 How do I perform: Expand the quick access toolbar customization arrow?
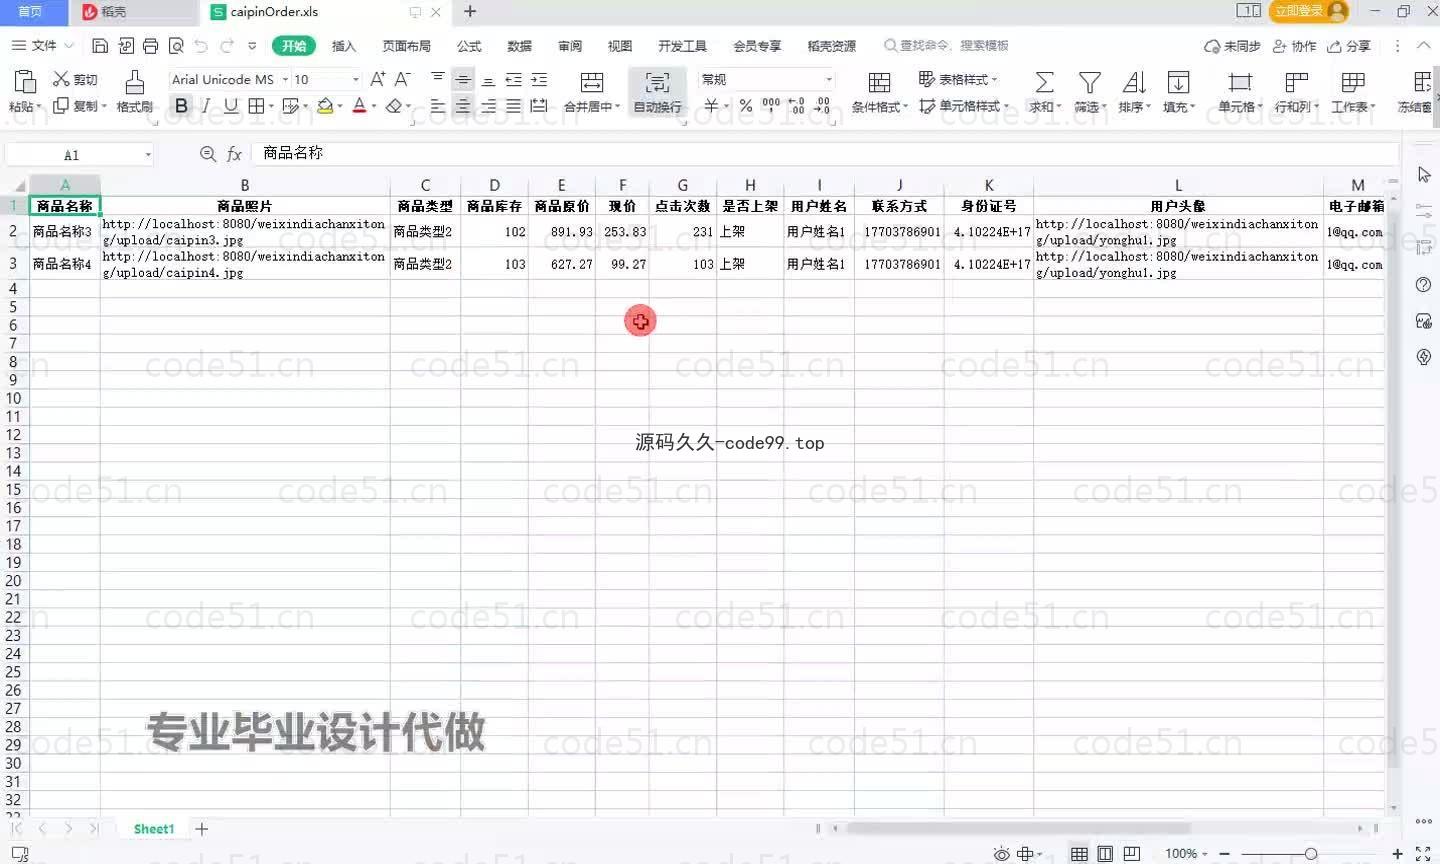tap(252, 46)
